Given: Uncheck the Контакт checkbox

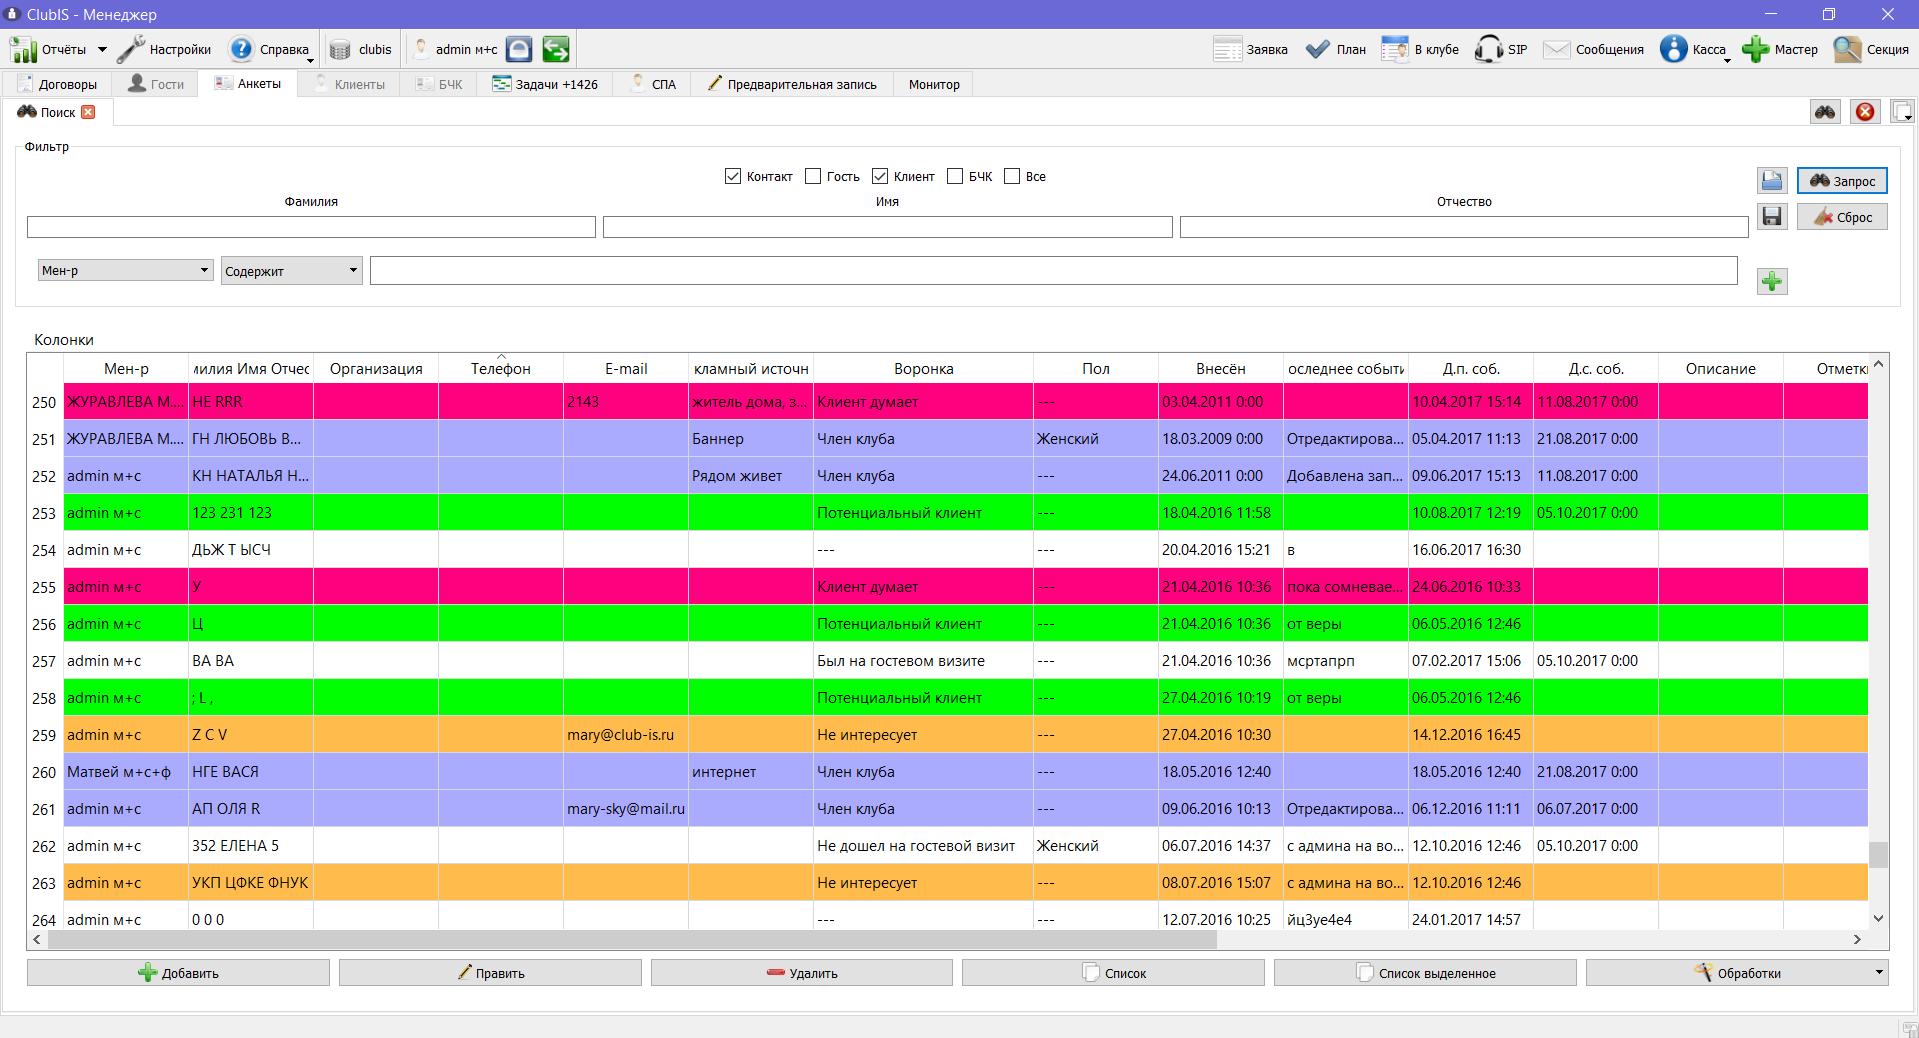Looking at the screenshot, I should point(733,176).
